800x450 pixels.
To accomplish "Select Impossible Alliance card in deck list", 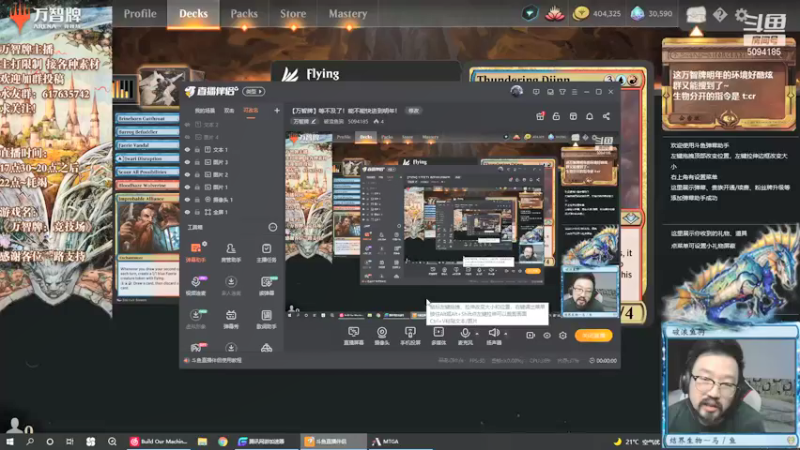I will click(147, 246).
